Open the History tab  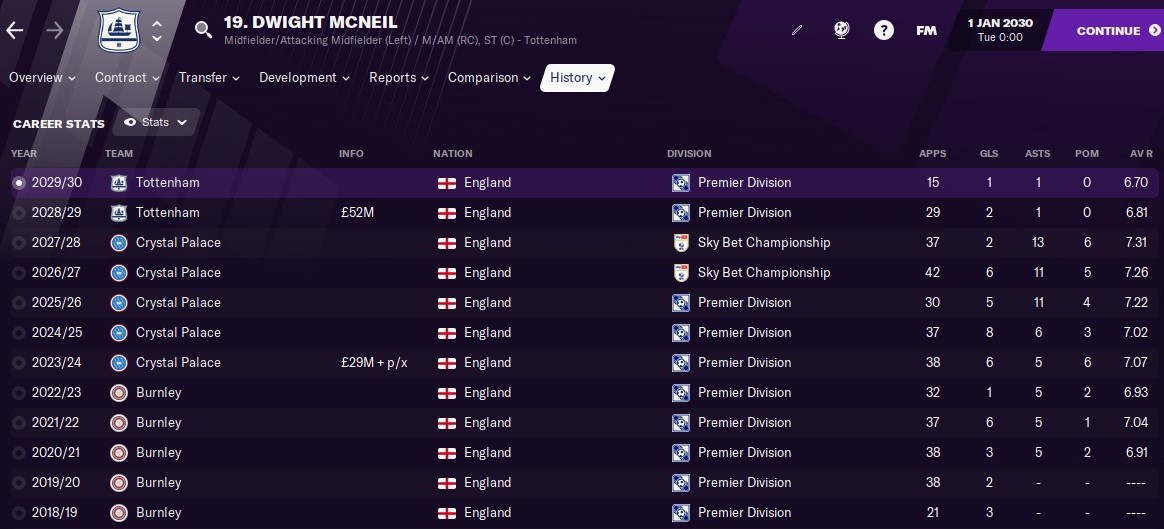577,78
